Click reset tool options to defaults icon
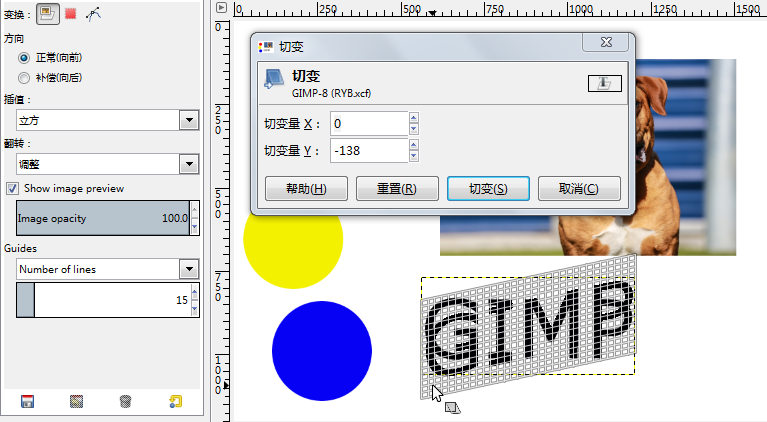 (x=175, y=401)
